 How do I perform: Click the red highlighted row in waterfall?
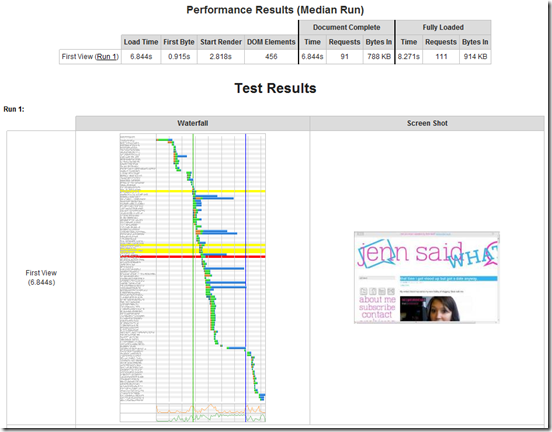[x=193, y=257]
